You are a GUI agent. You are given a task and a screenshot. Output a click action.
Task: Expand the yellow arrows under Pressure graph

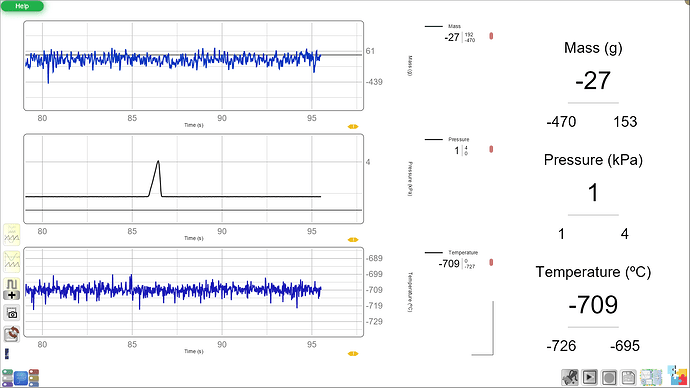coord(353,240)
